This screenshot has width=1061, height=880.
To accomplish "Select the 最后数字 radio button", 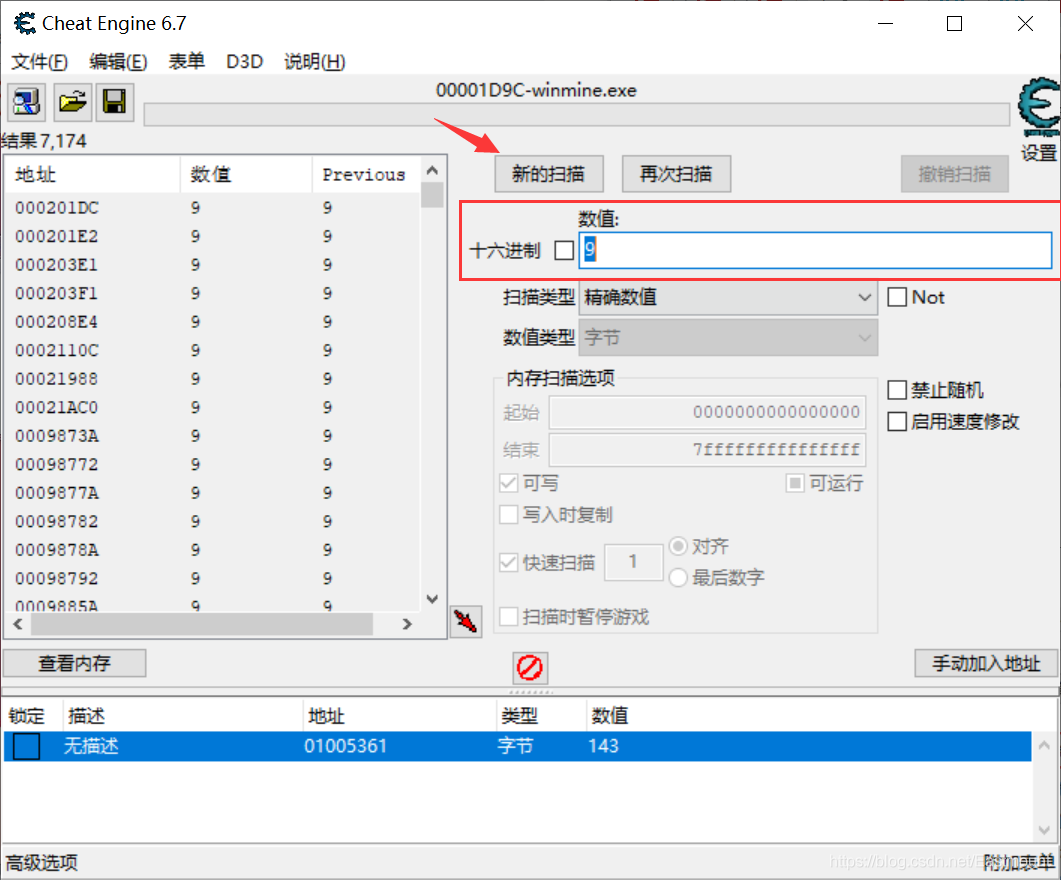I will pos(678,578).
